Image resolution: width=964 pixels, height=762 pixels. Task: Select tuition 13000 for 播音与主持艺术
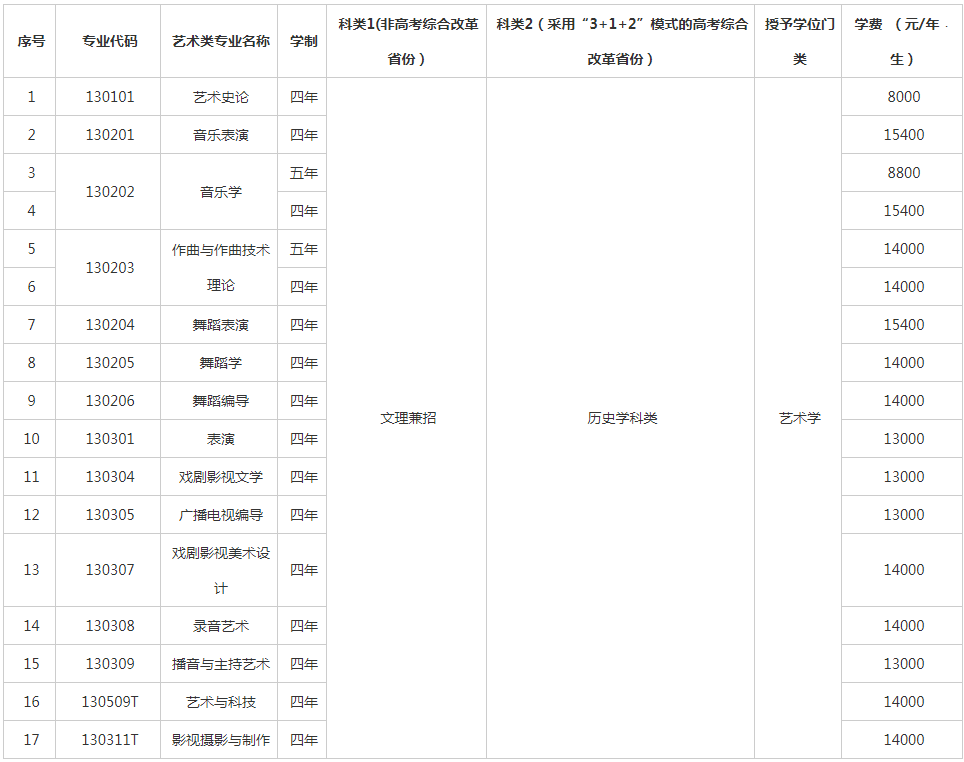pos(903,664)
